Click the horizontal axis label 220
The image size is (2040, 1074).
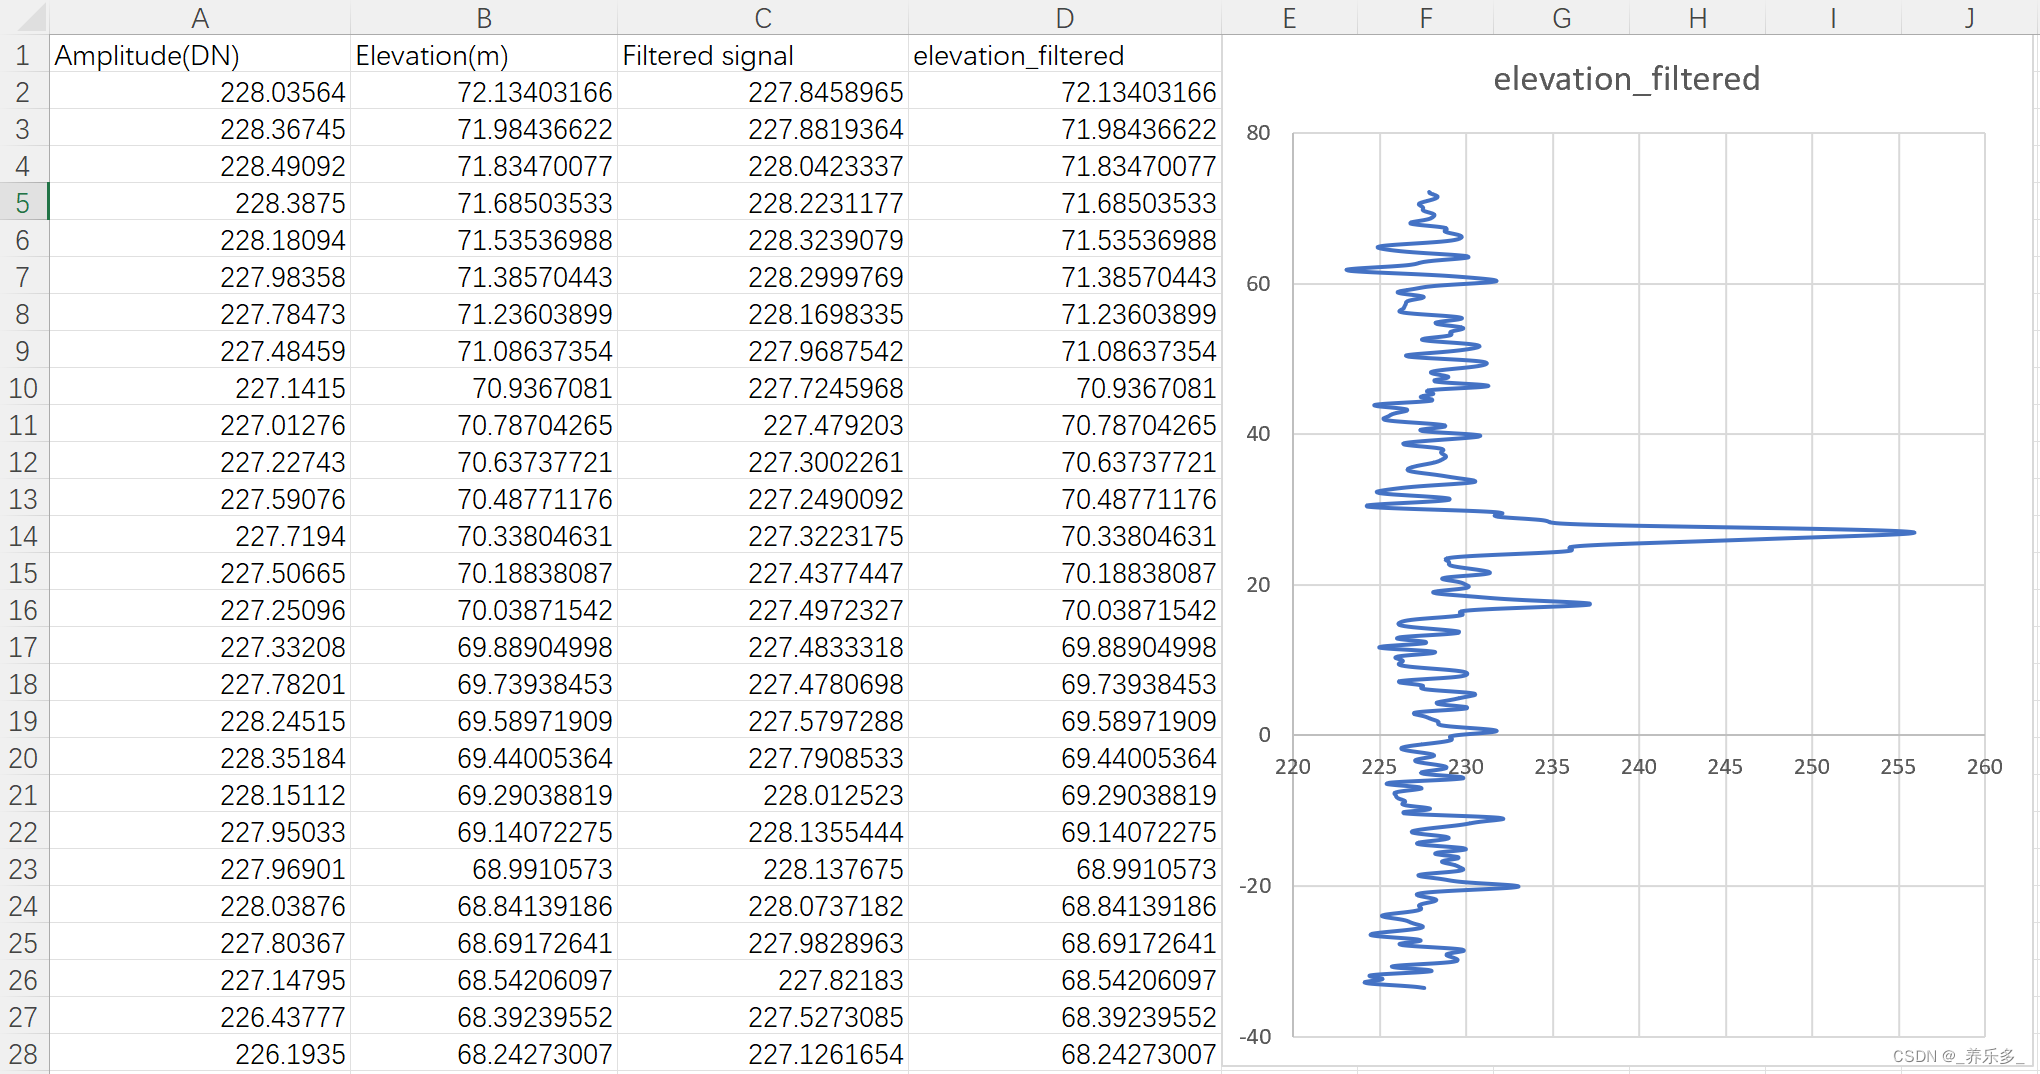[1292, 767]
